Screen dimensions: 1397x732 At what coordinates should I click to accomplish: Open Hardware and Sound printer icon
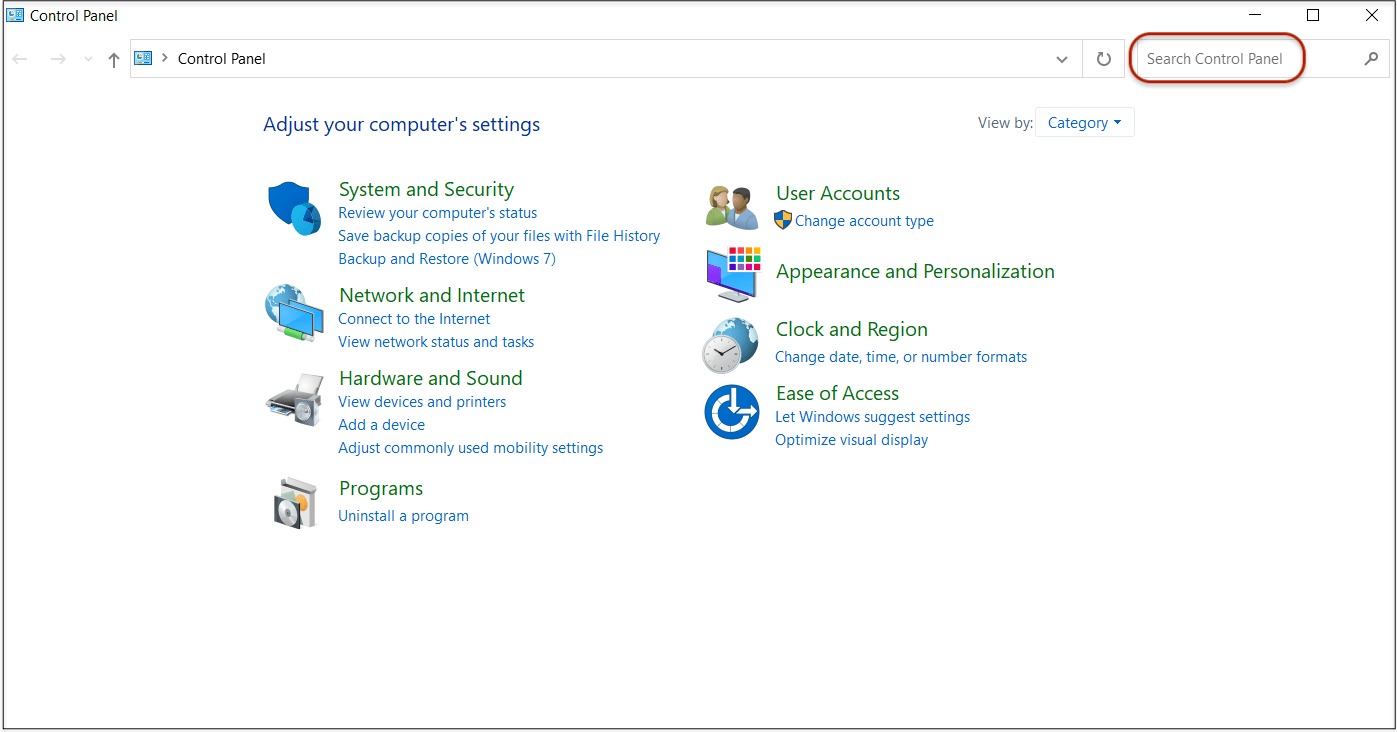(x=293, y=399)
